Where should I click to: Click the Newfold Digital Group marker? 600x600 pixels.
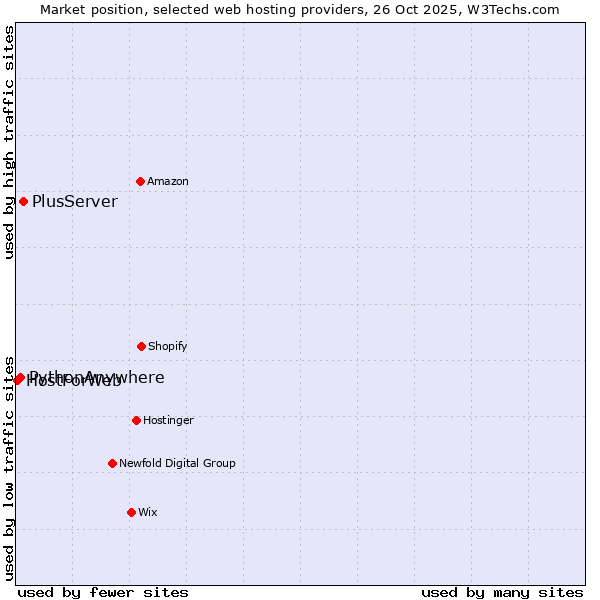click(x=112, y=463)
